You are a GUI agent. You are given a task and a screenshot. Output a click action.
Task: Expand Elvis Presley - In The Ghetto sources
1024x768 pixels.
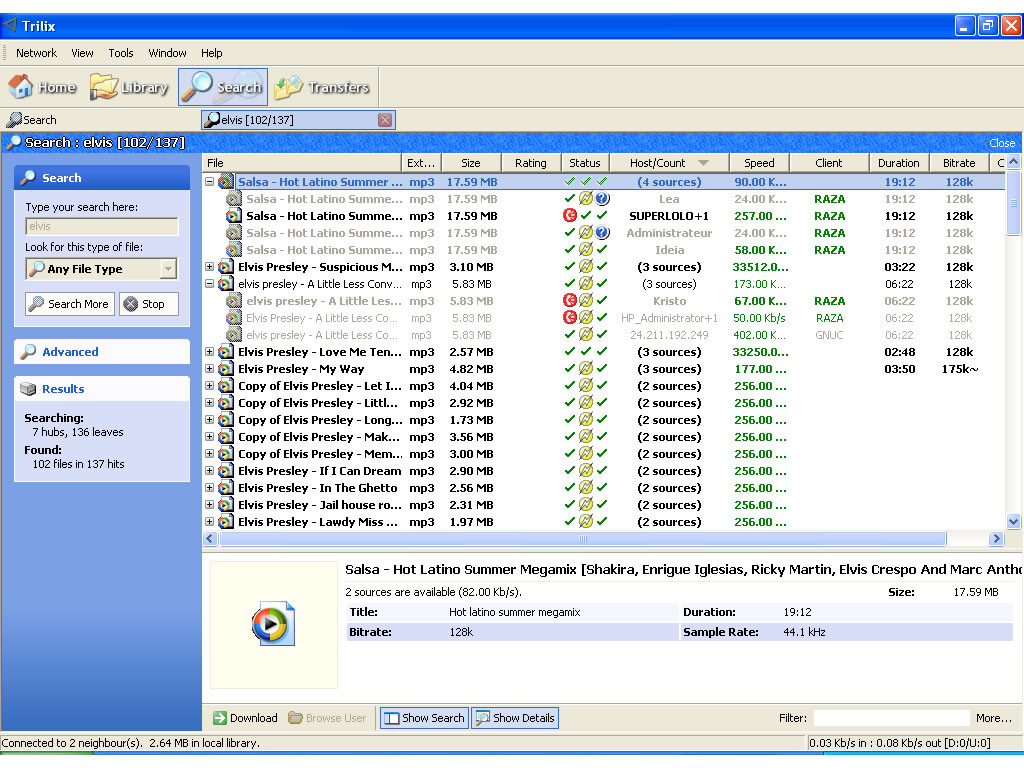(210, 487)
